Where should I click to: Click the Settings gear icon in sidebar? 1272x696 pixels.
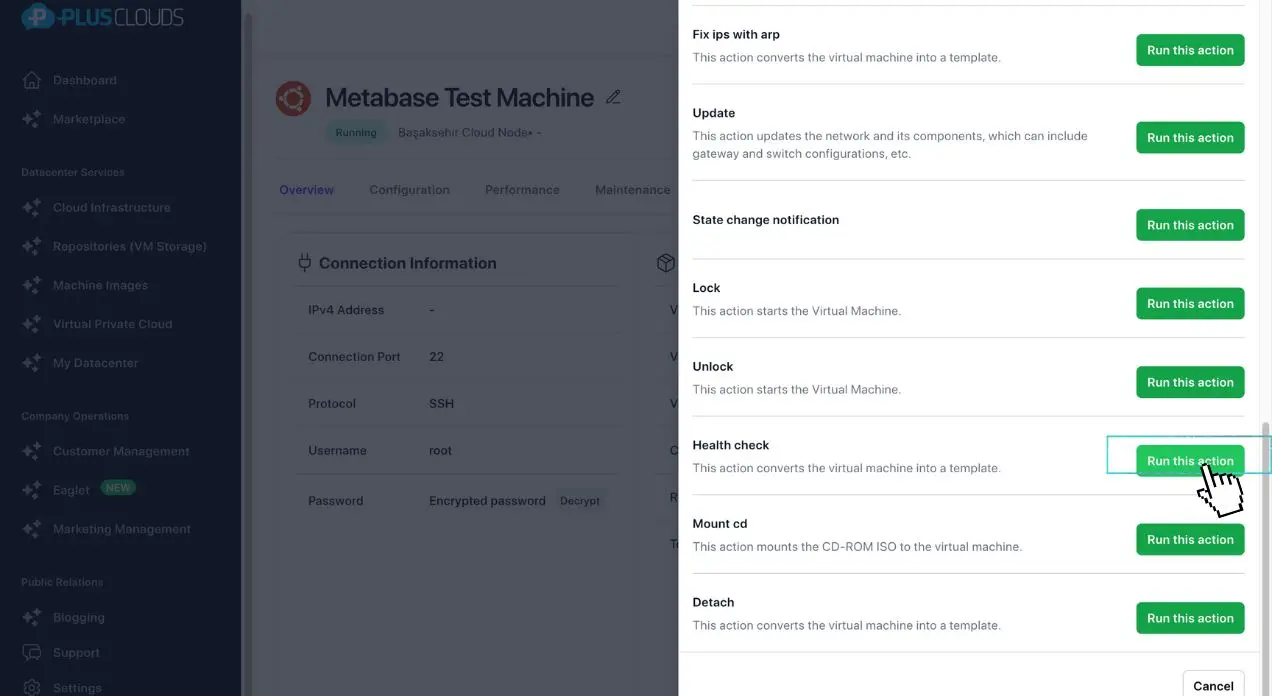tap(32, 687)
